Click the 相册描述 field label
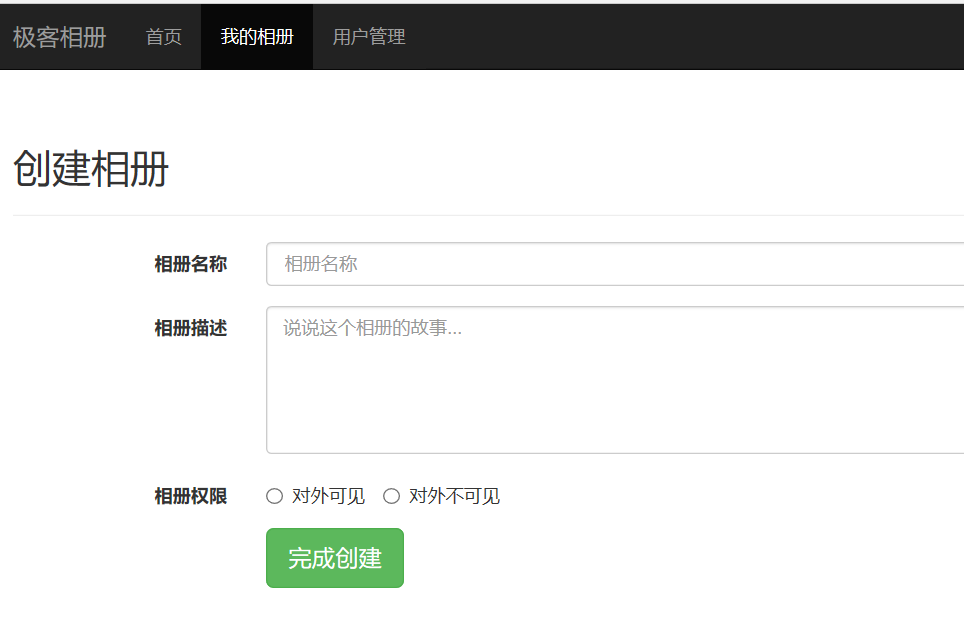This screenshot has width=964, height=644. [x=191, y=328]
